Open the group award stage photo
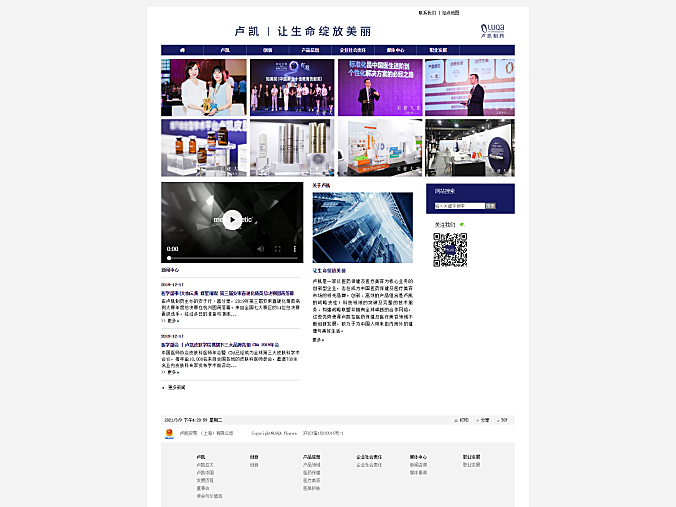The width and height of the screenshot is (676, 507). [292, 88]
